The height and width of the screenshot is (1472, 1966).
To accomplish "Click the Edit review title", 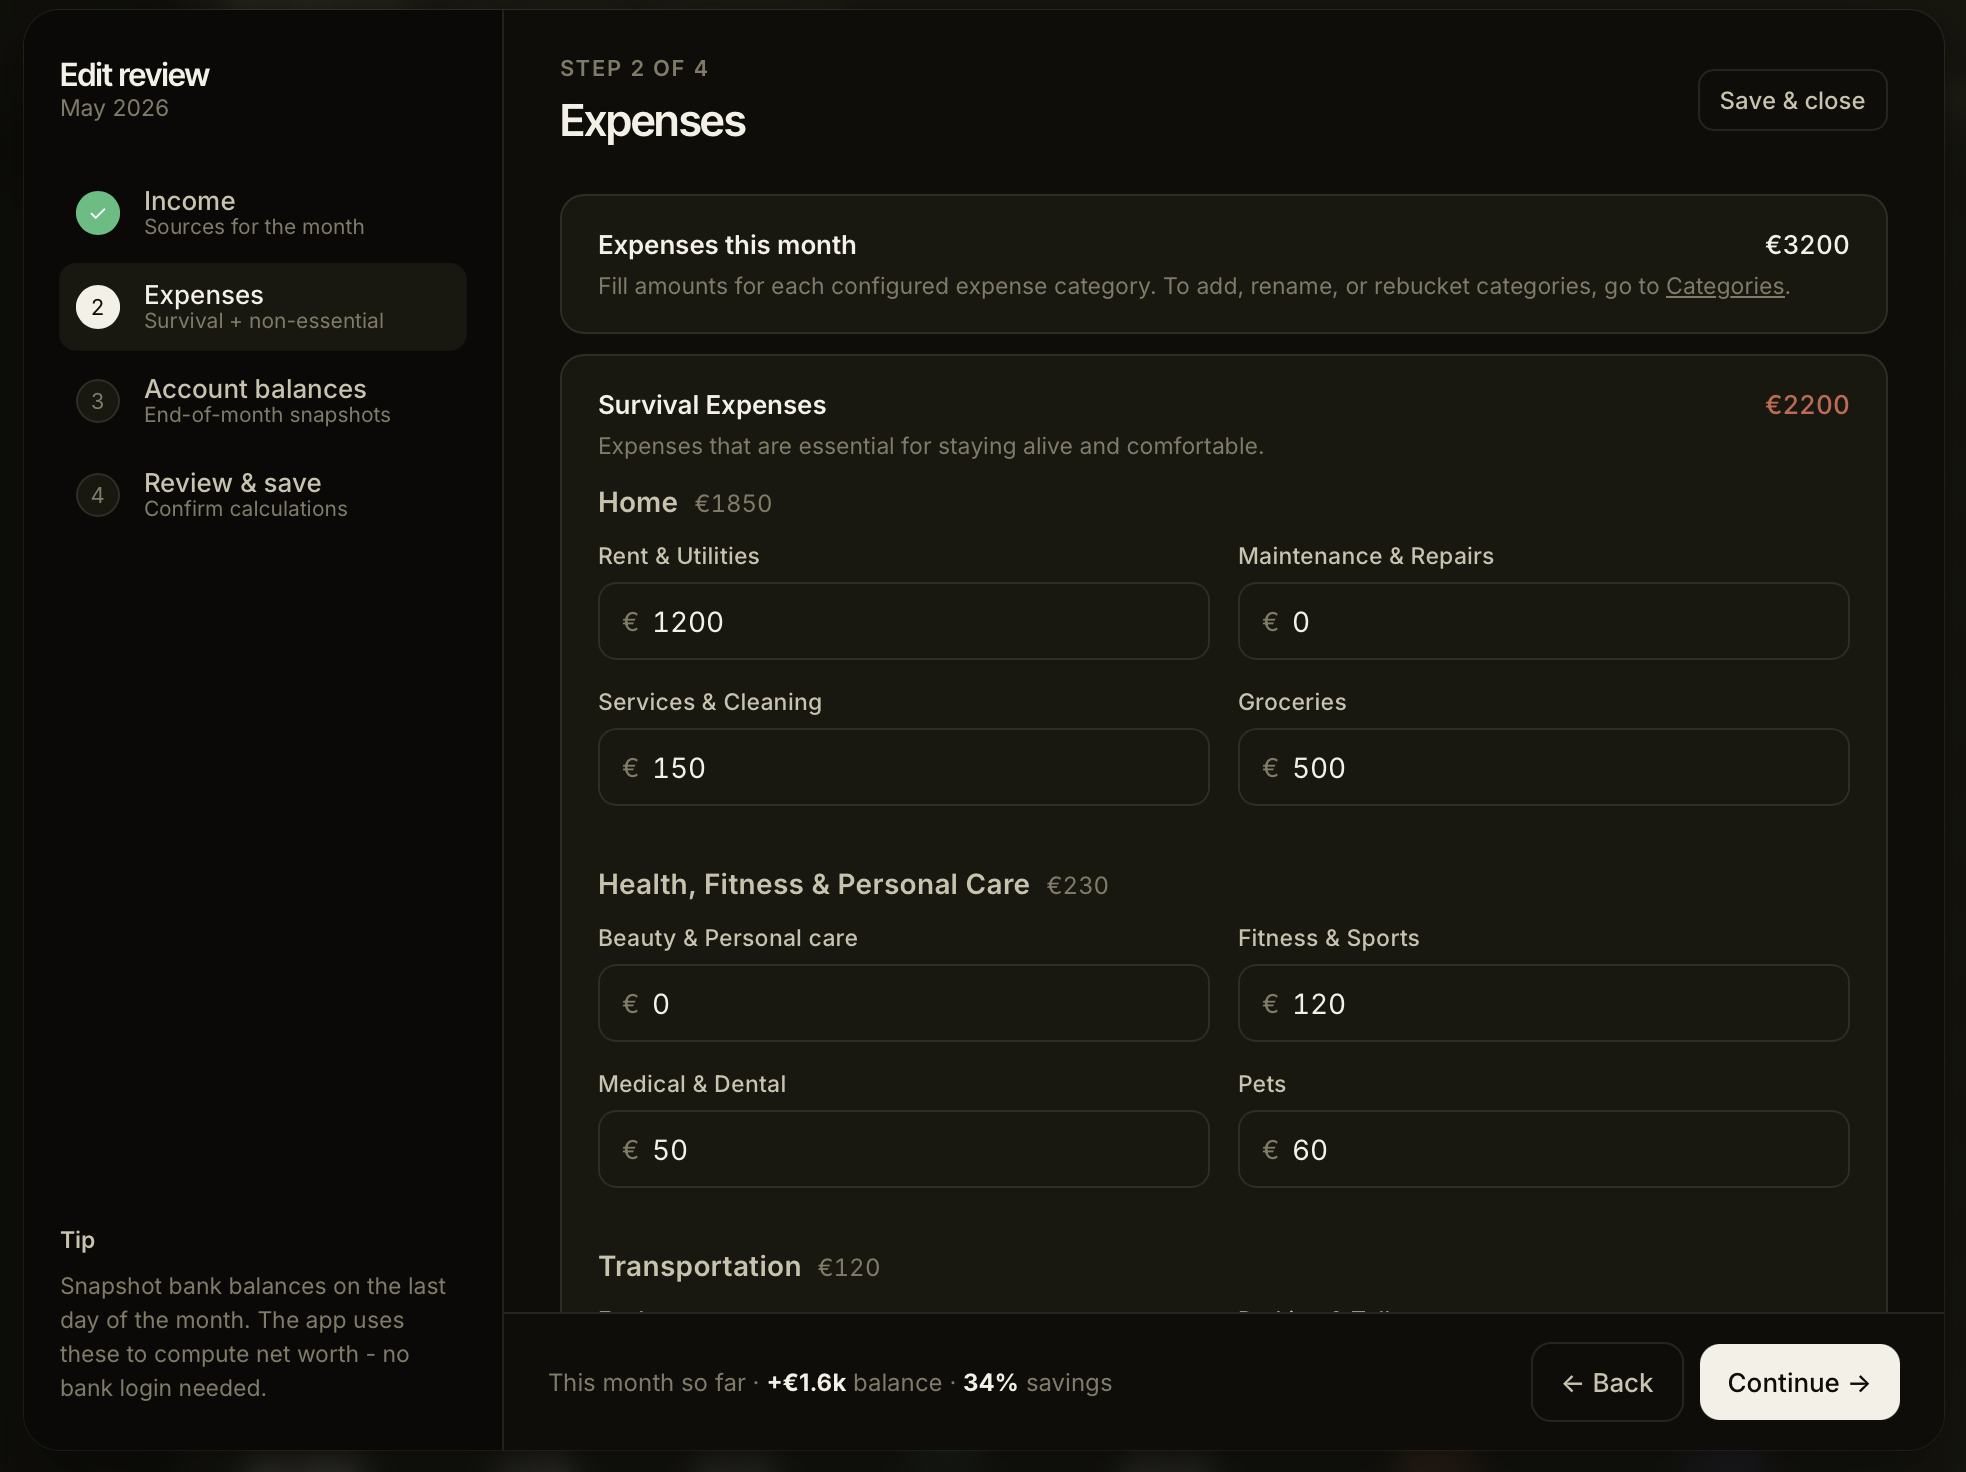I will point(134,75).
